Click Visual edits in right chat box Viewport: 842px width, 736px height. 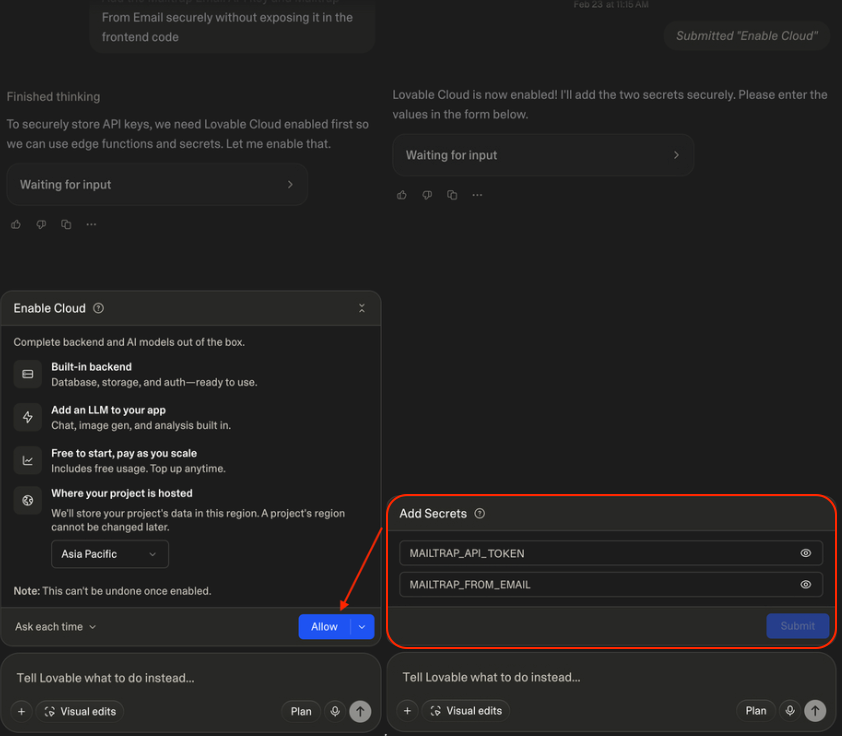(466, 711)
